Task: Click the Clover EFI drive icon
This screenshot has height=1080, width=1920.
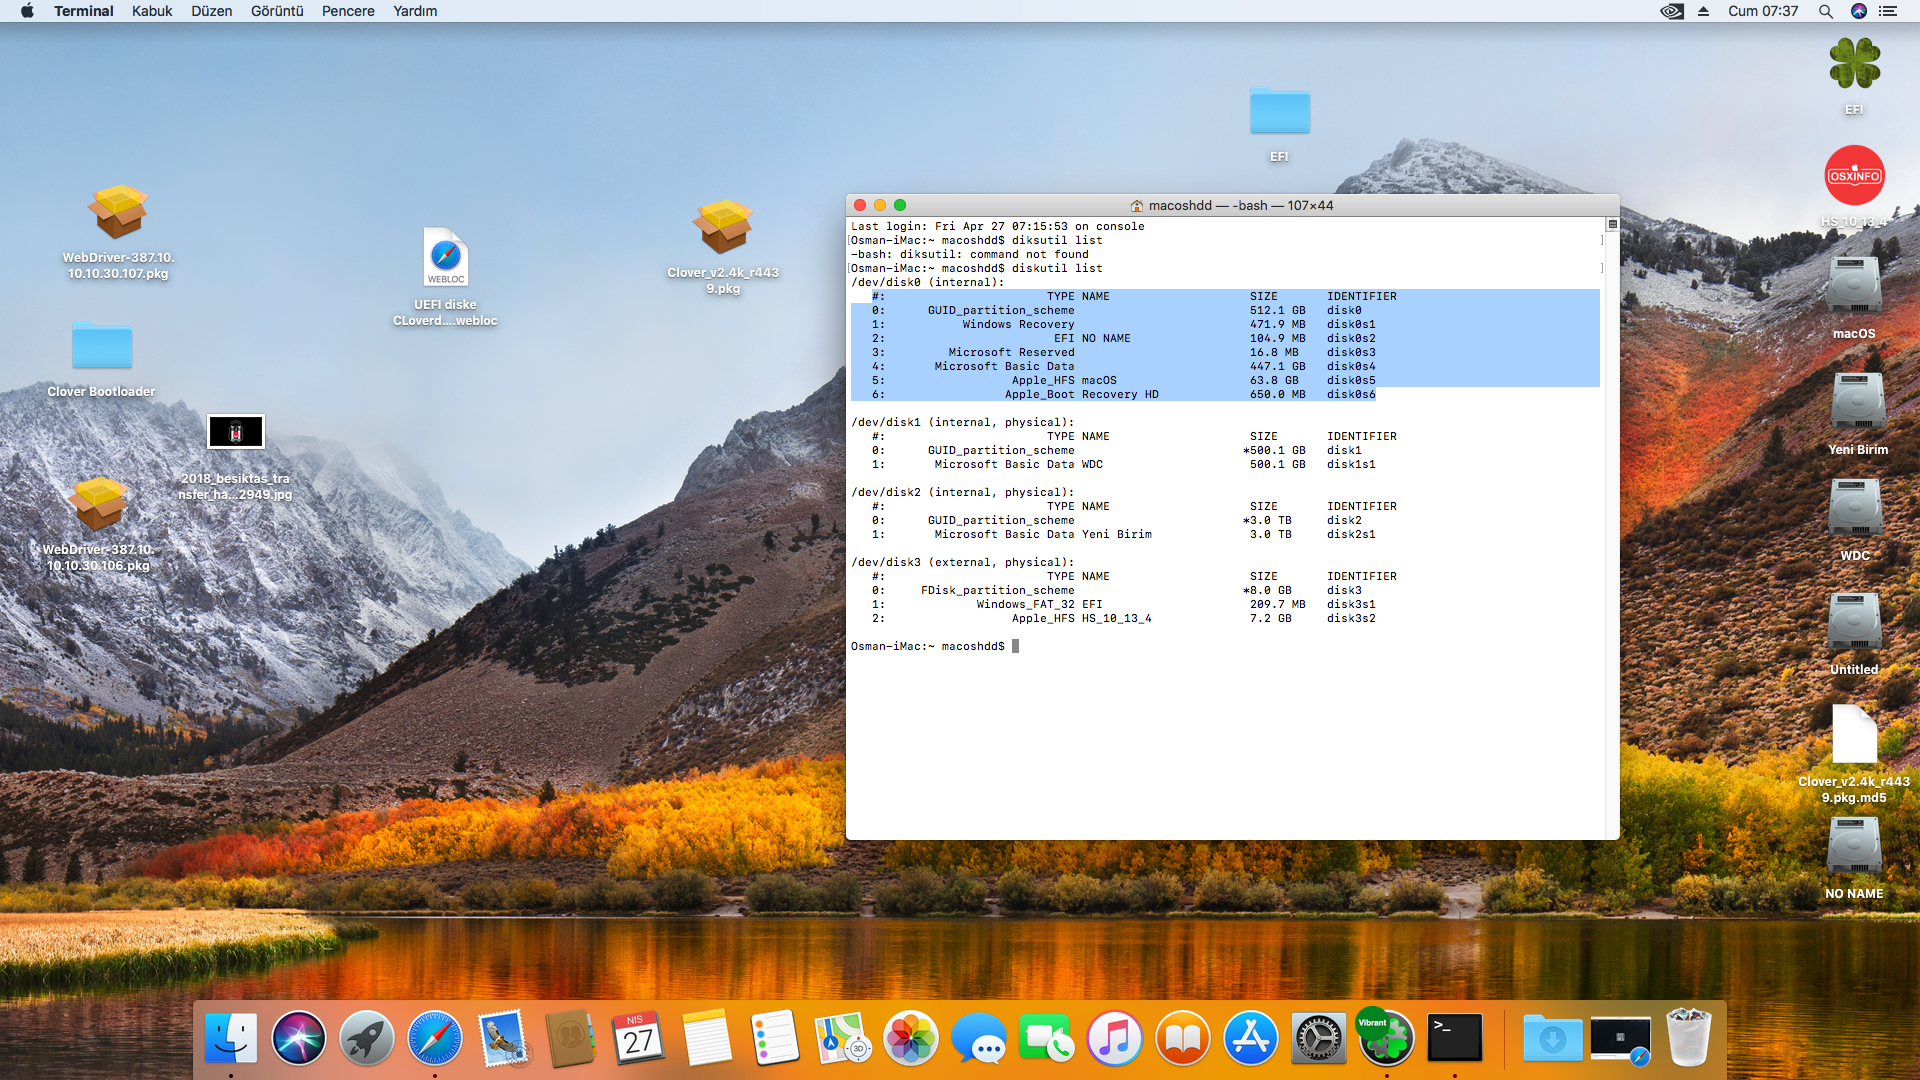Action: tap(1854, 64)
